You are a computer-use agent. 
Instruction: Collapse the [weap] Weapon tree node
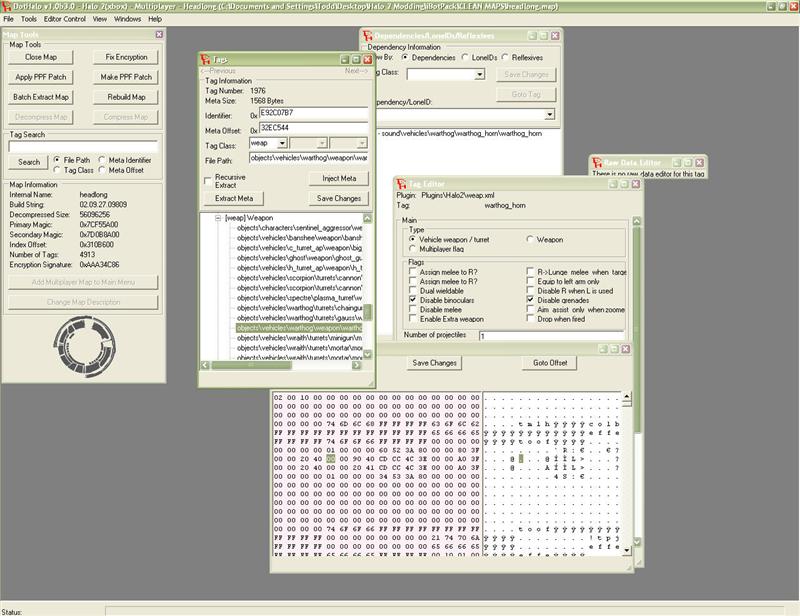click(x=218, y=218)
